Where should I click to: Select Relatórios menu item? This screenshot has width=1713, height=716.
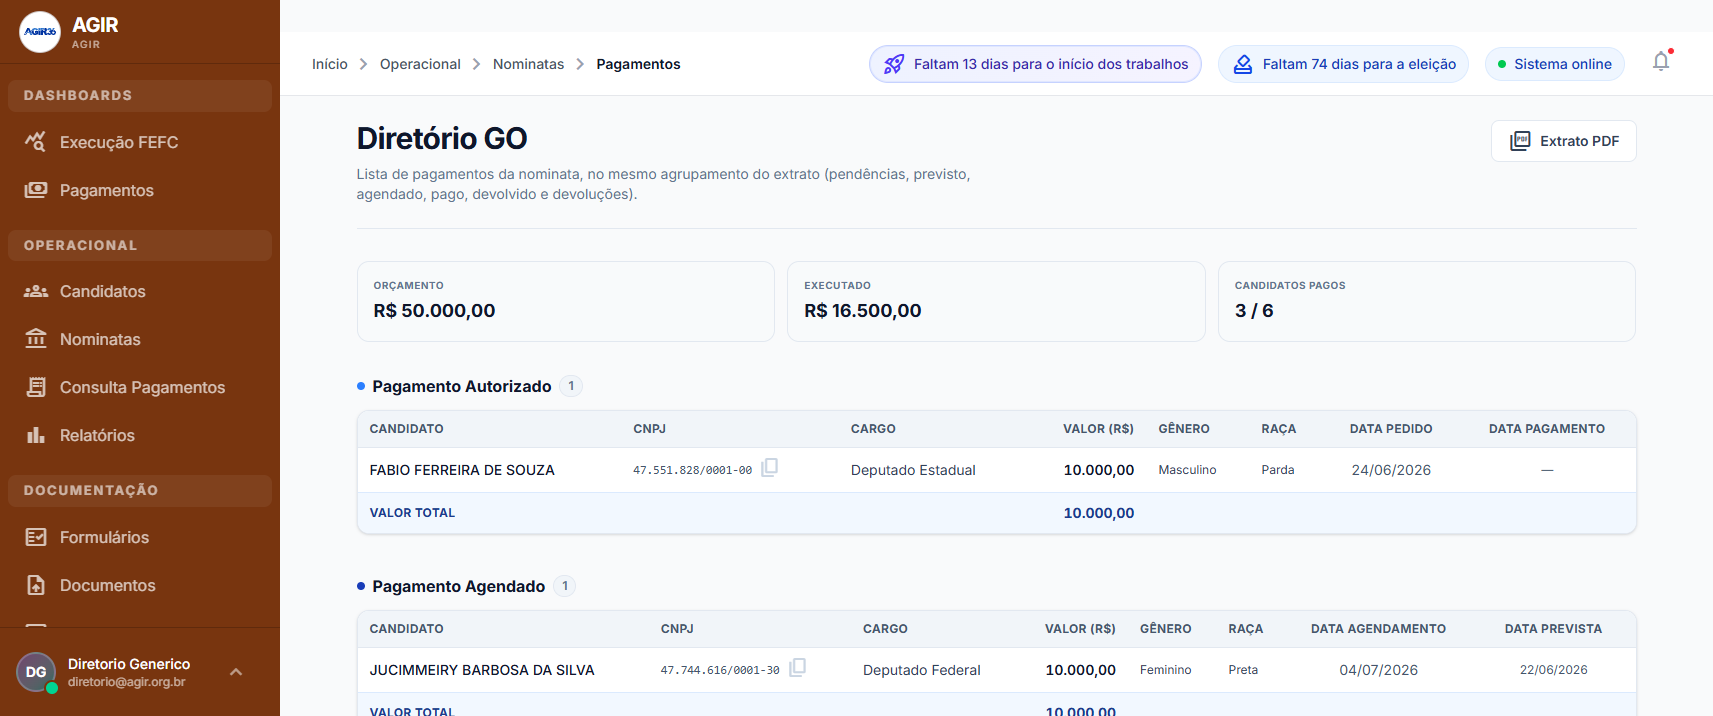coord(140,435)
